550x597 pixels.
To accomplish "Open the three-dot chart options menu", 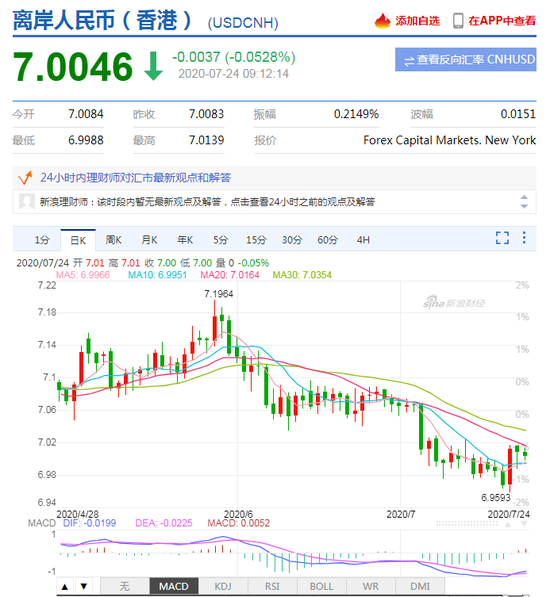I will (524, 238).
